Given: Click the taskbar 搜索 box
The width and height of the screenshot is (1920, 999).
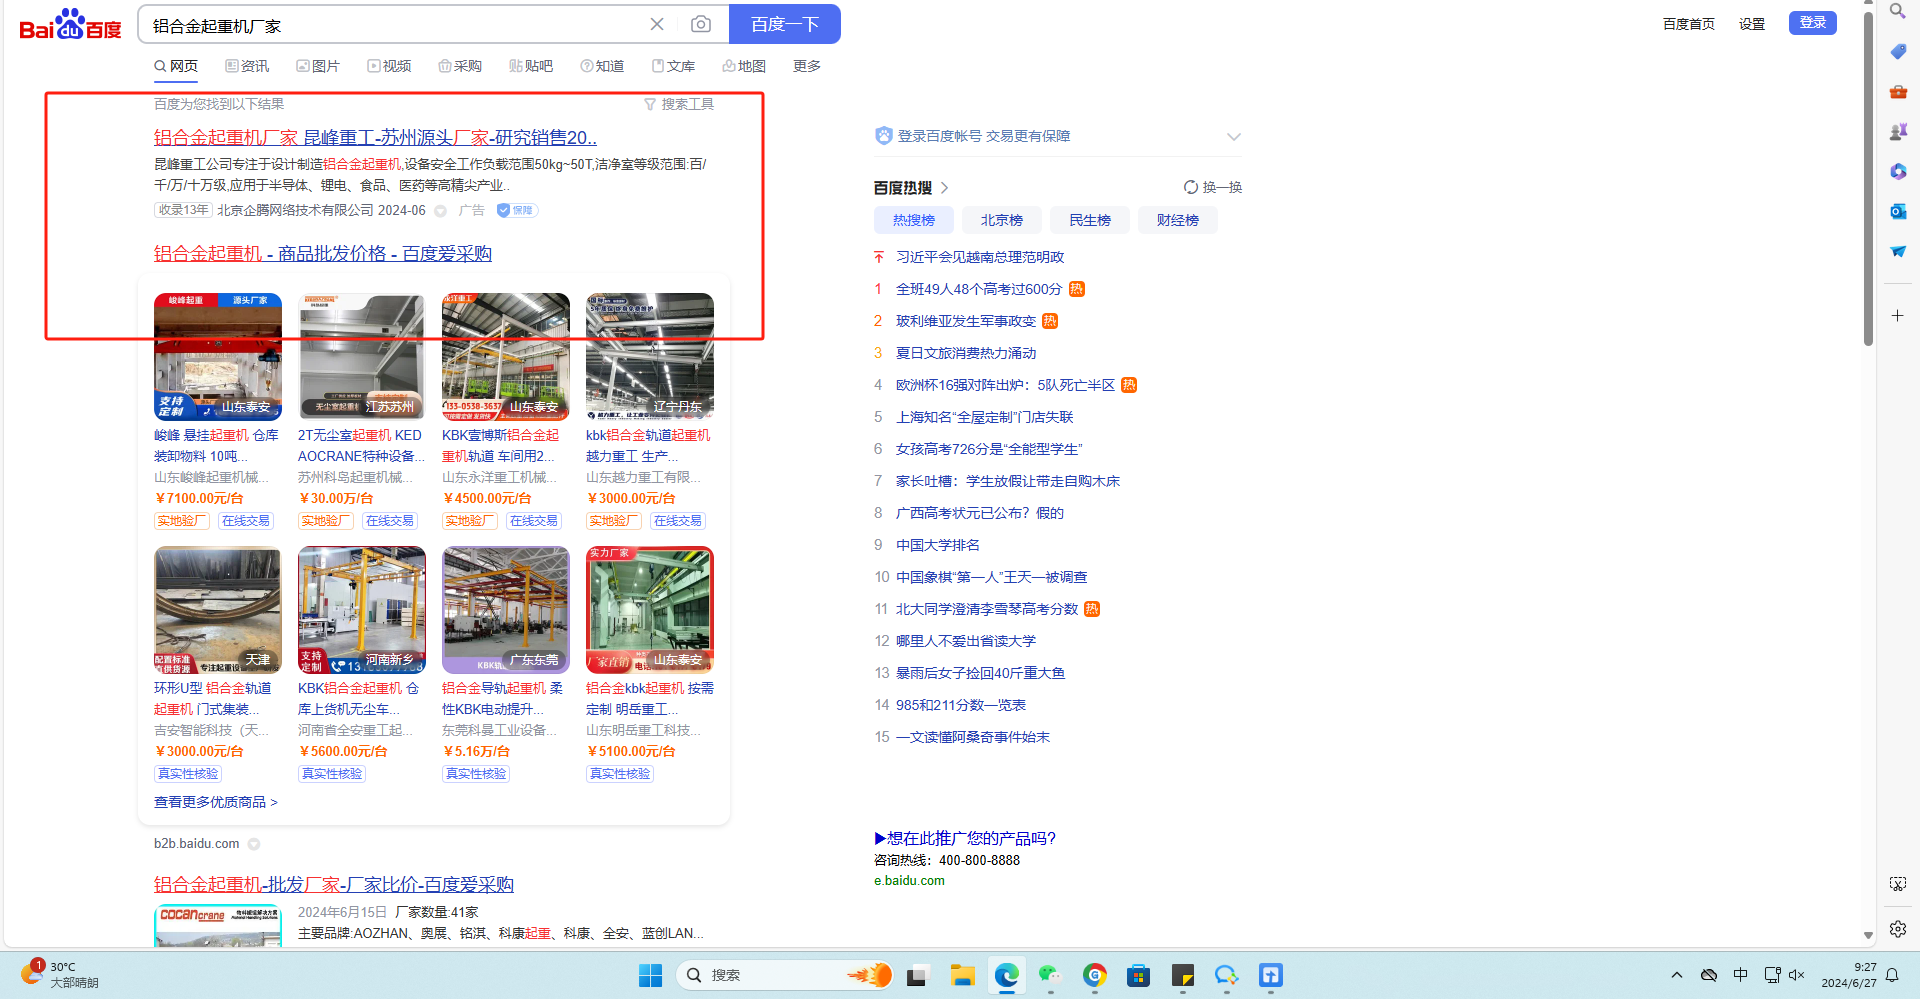Looking at the screenshot, I should 785,975.
